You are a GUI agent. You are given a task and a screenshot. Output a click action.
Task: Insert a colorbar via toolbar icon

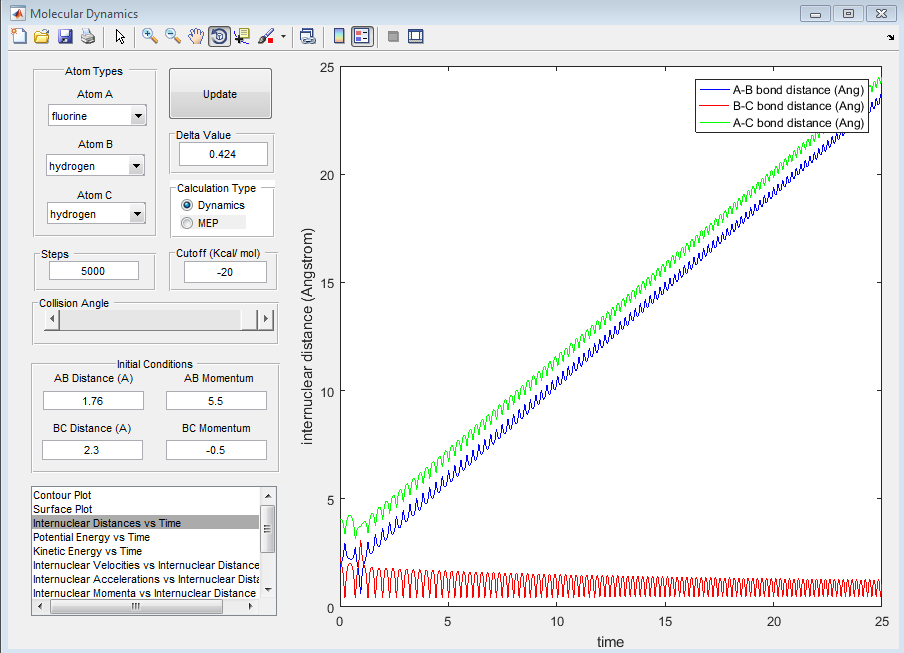[x=339, y=37]
